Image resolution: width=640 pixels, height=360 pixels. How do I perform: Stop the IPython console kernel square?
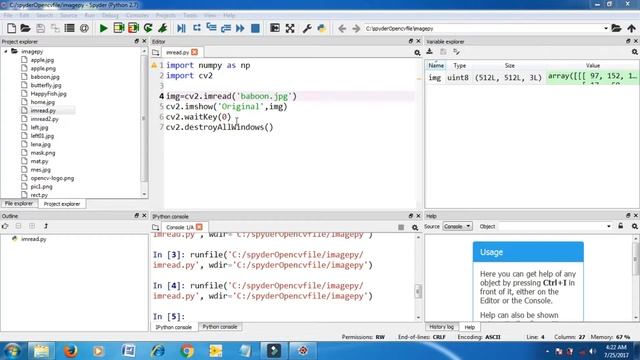(401, 227)
